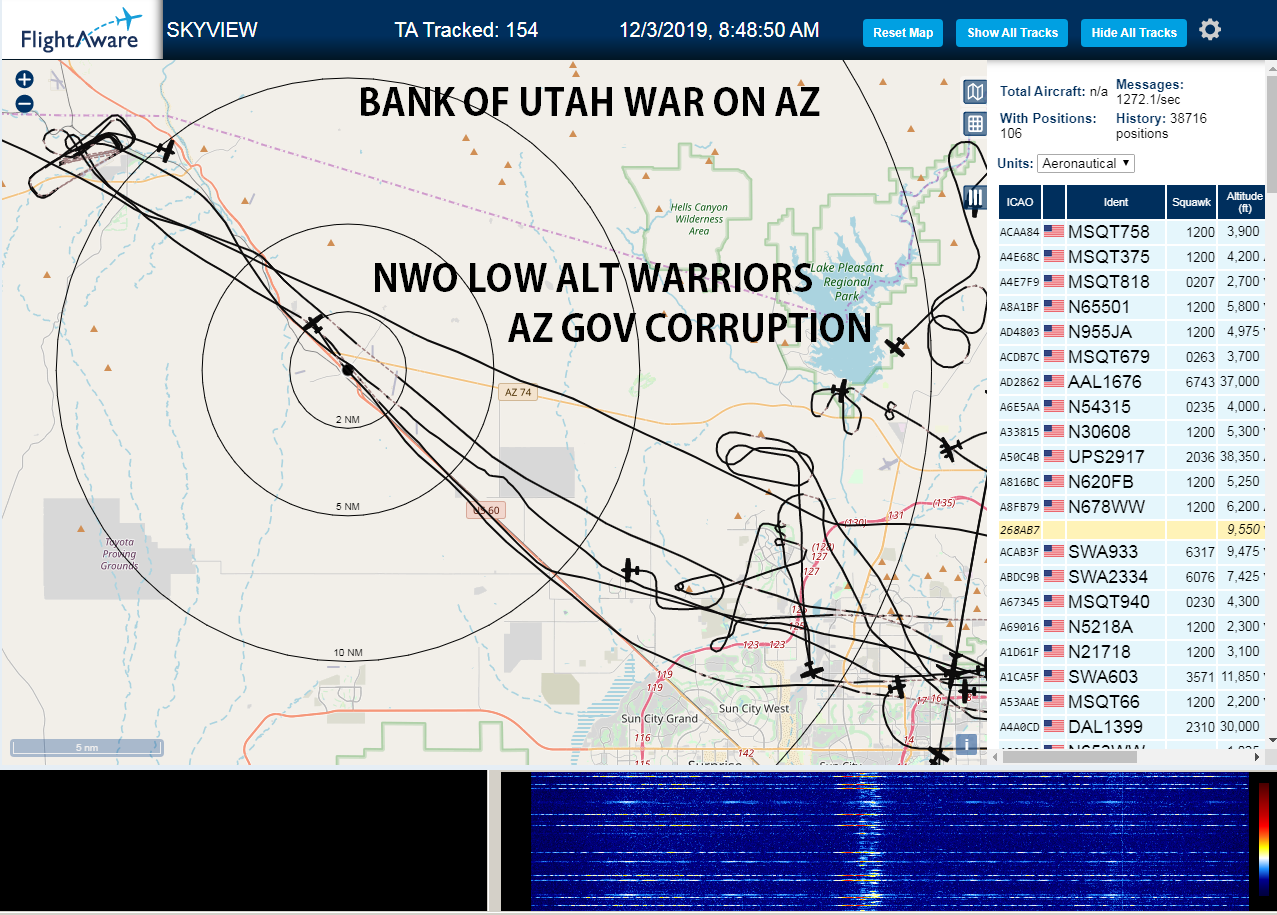
Task: Select the N678WW aircraft row
Action: click(1133, 506)
